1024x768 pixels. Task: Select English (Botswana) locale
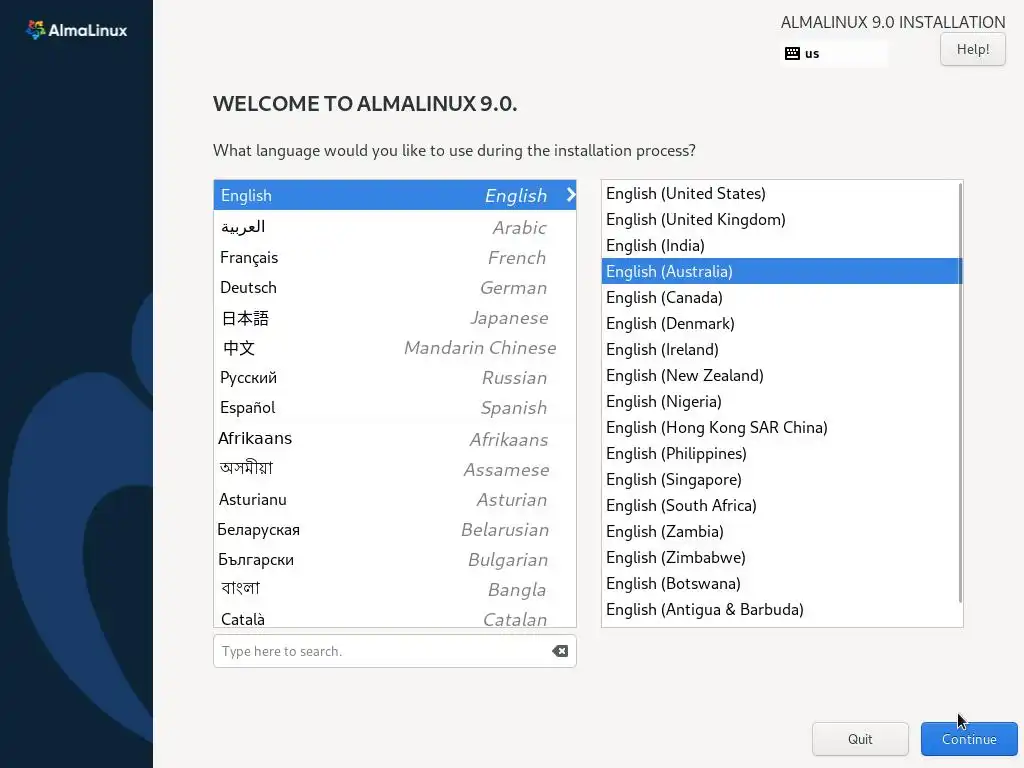pos(780,583)
